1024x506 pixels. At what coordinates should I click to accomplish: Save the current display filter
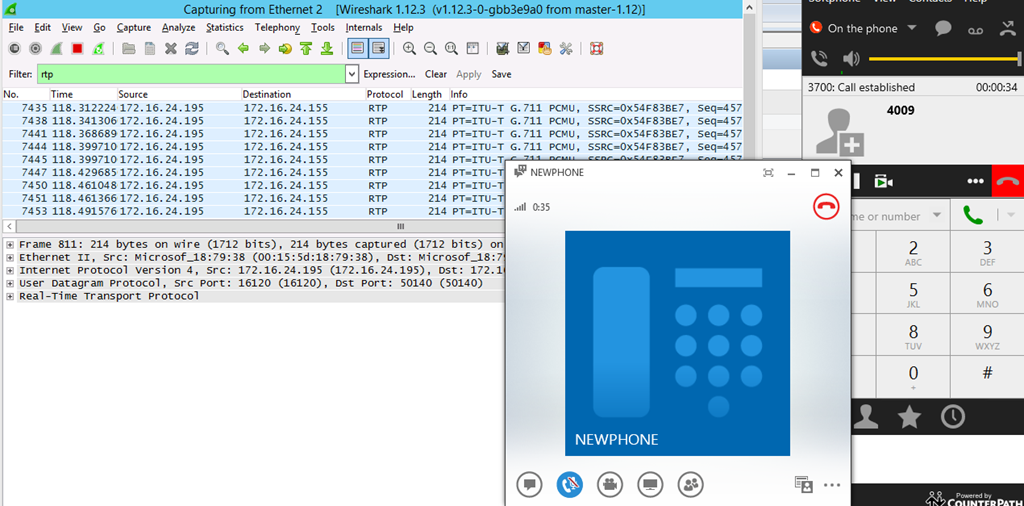[x=502, y=74]
